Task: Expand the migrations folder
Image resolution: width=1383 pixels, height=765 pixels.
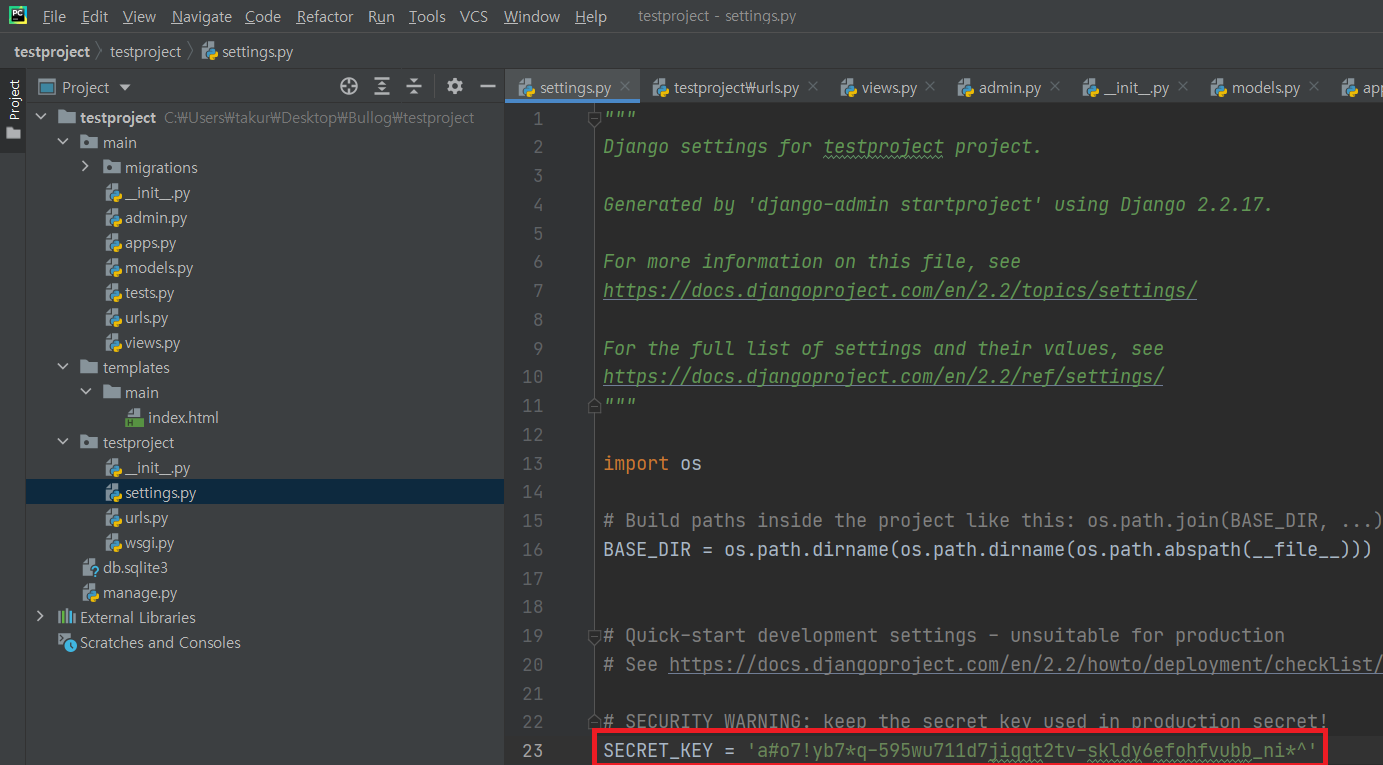Action: pos(86,168)
